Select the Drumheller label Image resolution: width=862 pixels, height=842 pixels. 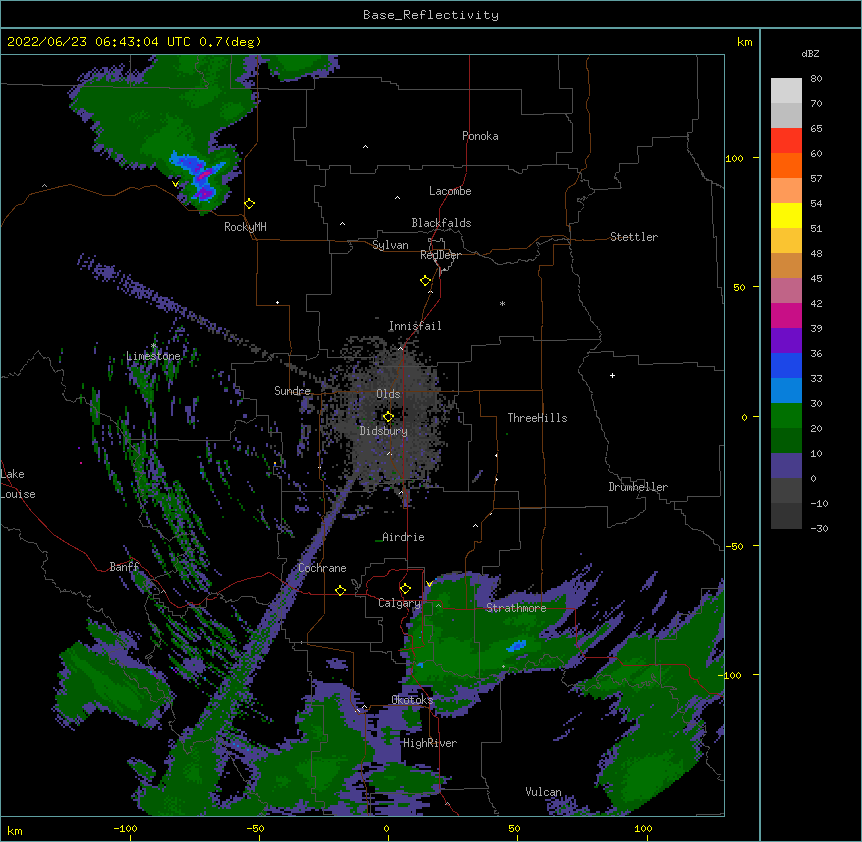pos(638,487)
